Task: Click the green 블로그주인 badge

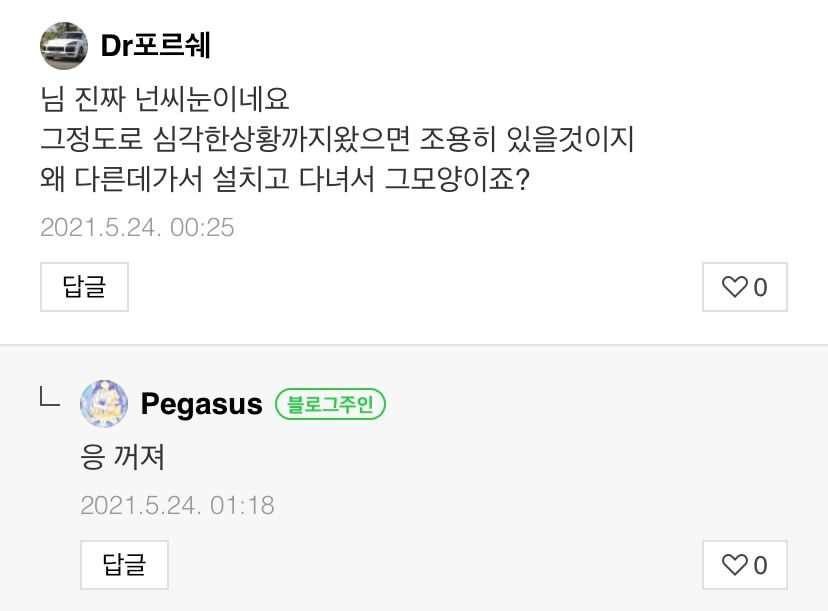Action: (330, 404)
